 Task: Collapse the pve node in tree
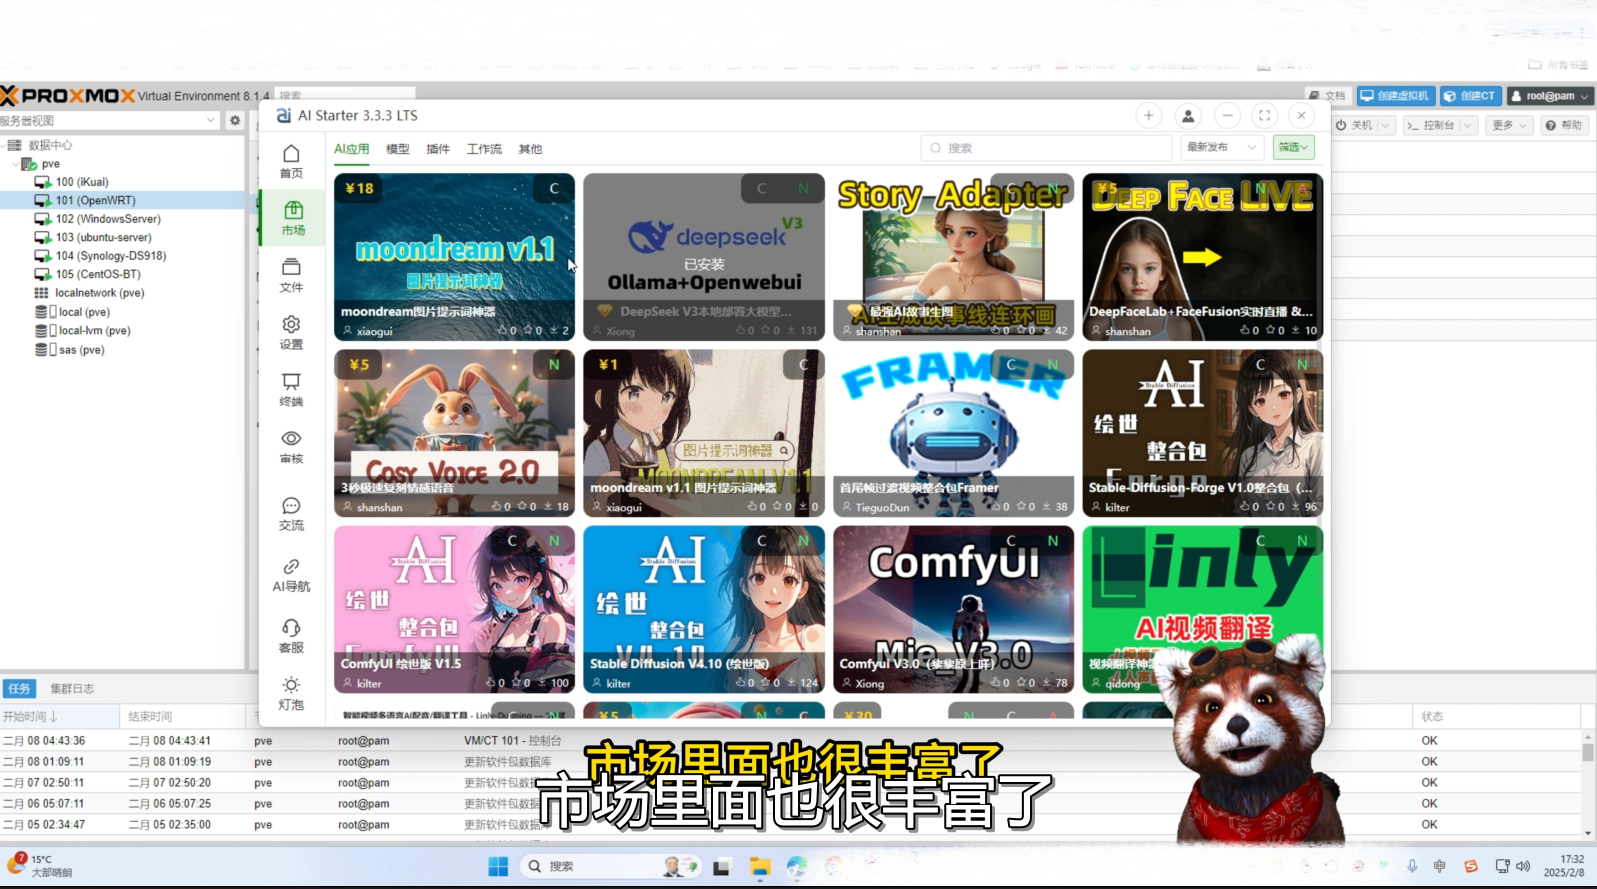[x=14, y=164]
